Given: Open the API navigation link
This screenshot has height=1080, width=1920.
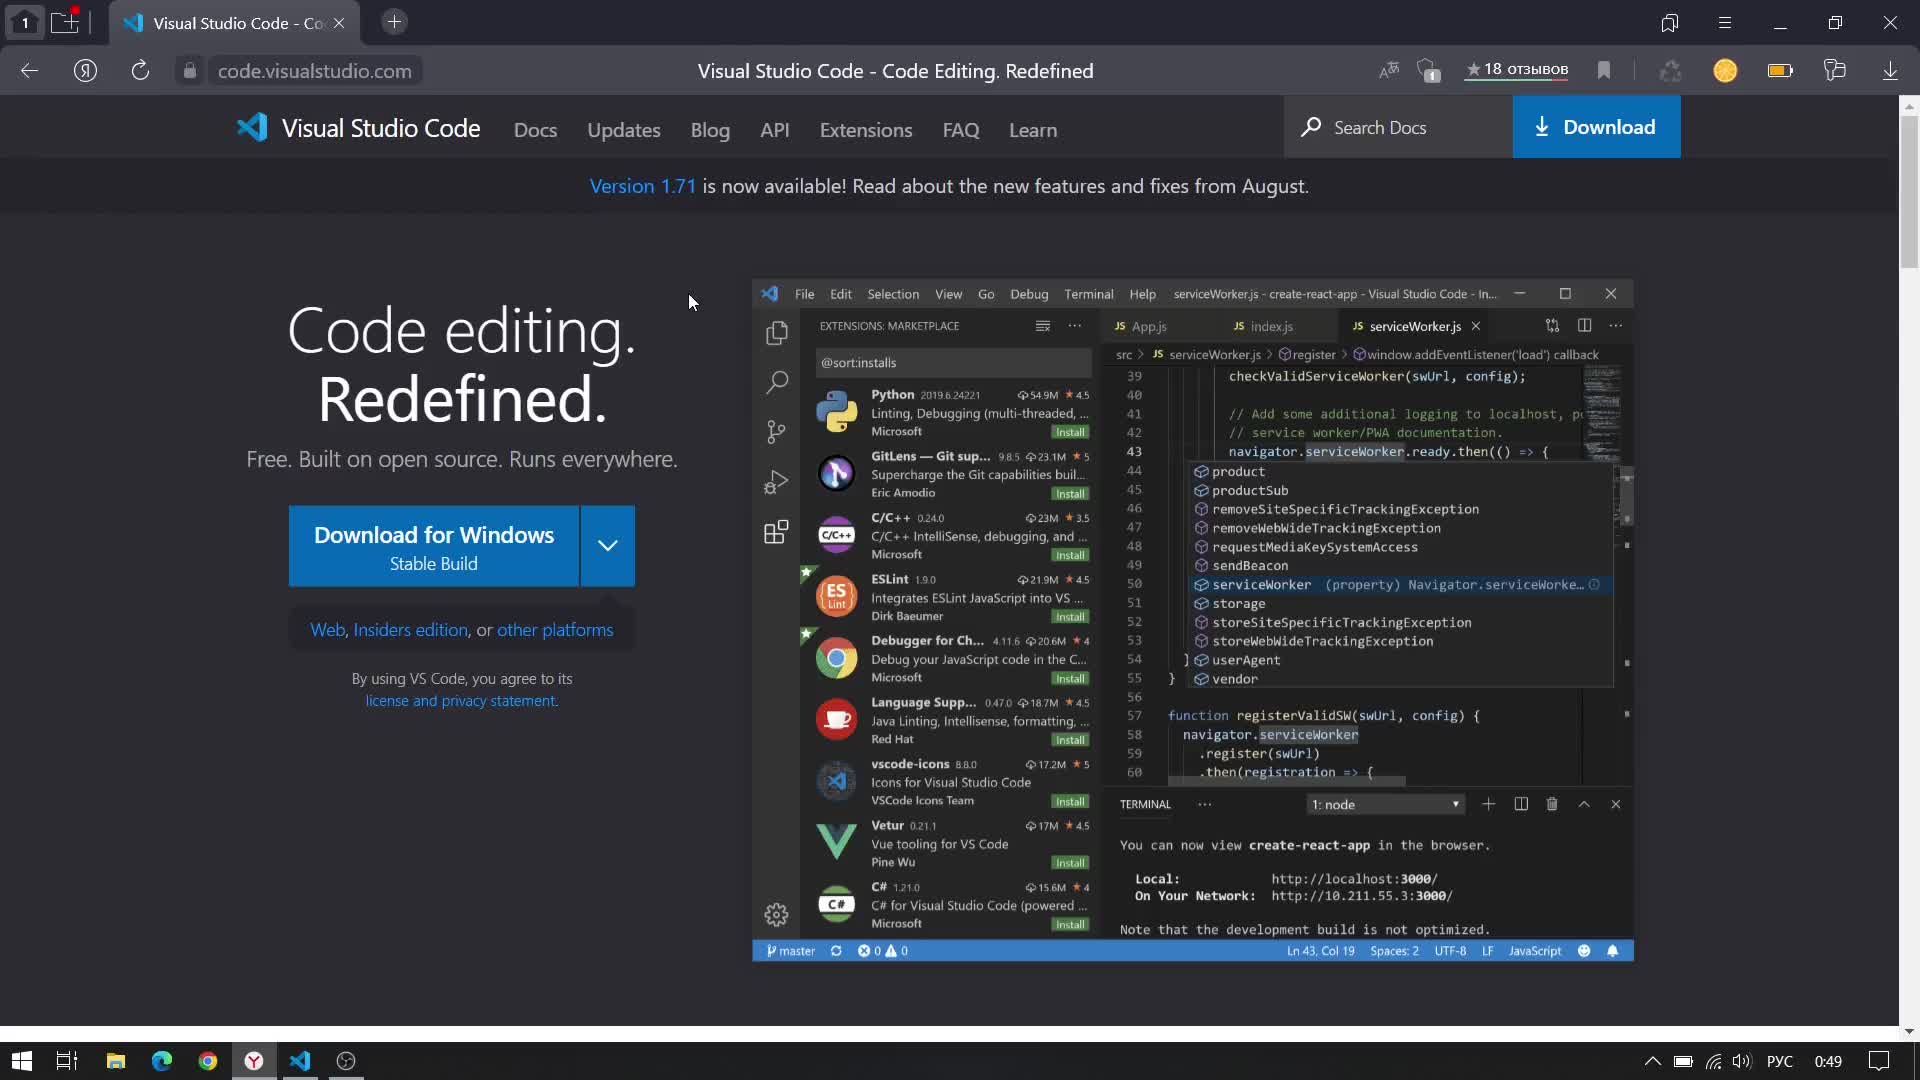Looking at the screenshot, I should 774,130.
